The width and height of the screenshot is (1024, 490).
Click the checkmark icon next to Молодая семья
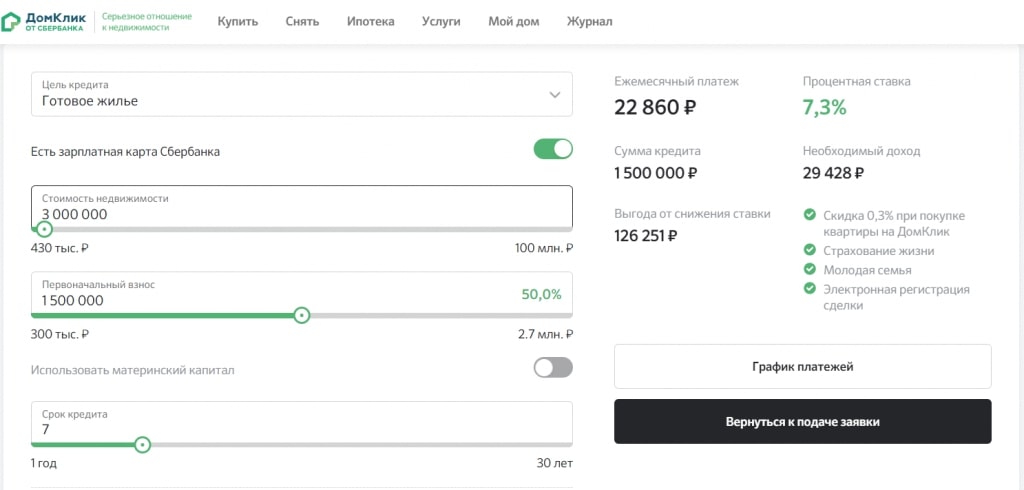810,270
